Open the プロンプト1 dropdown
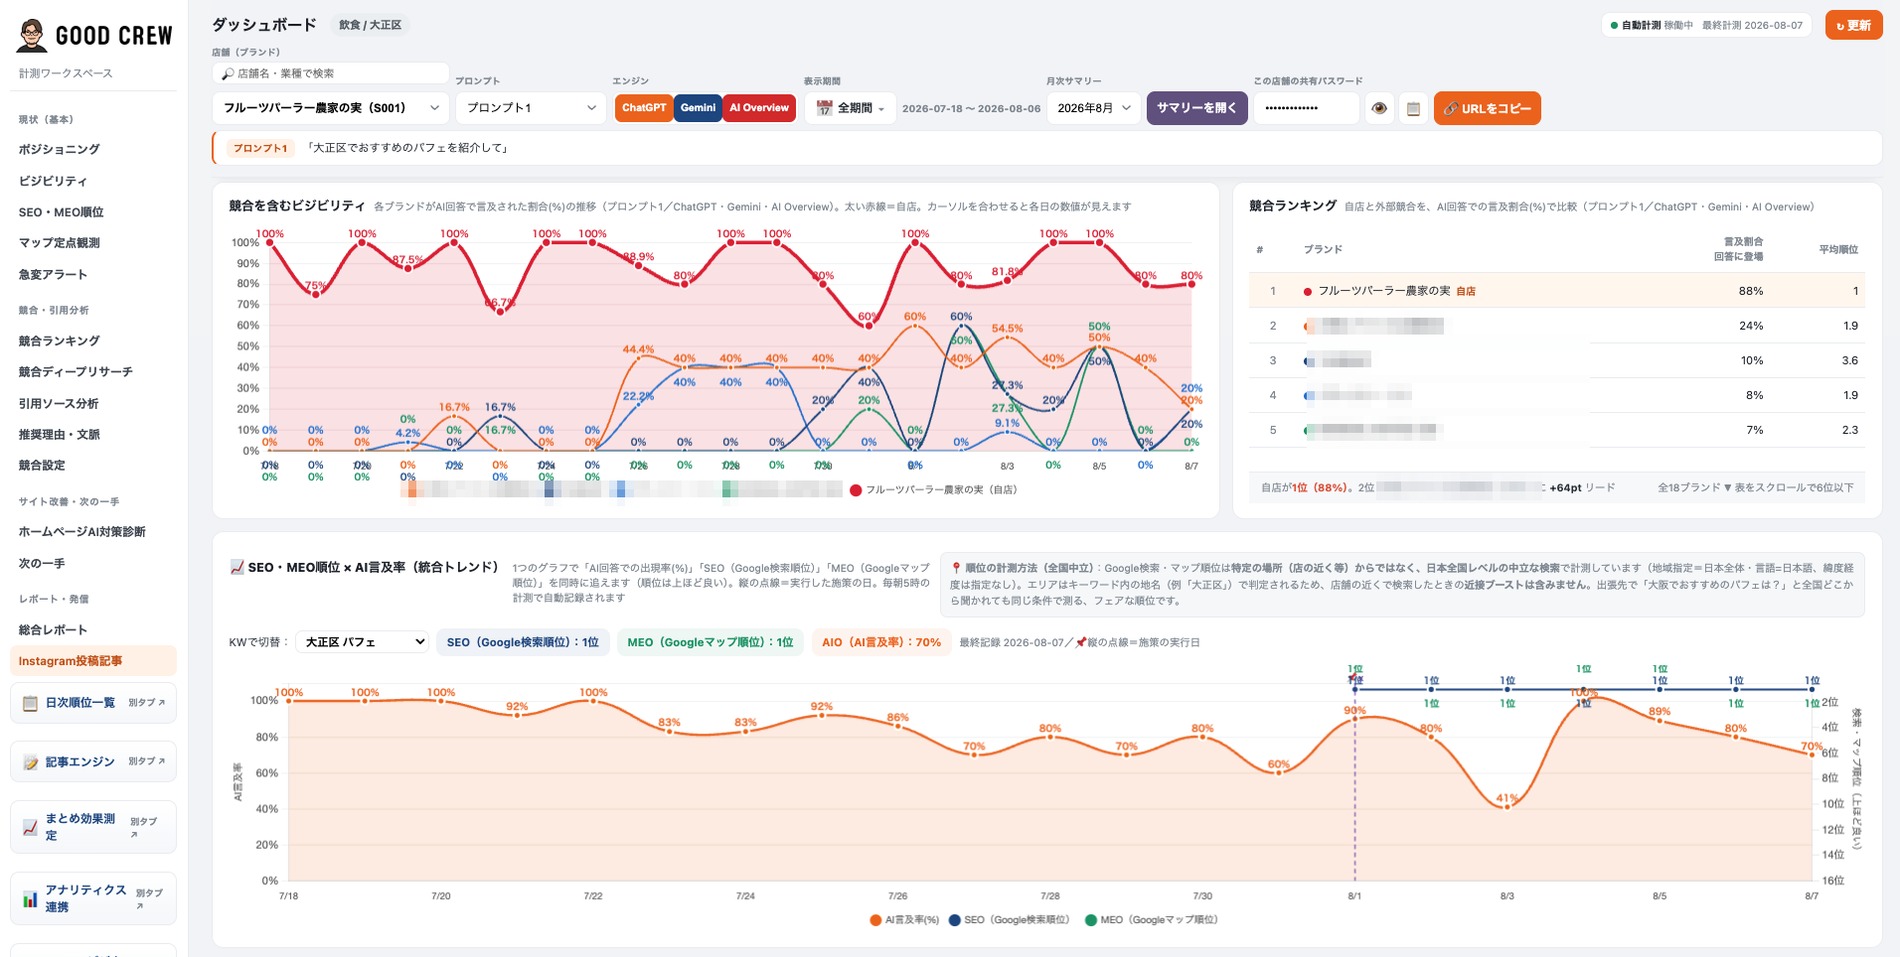The height and width of the screenshot is (957, 1900). click(x=530, y=108)
